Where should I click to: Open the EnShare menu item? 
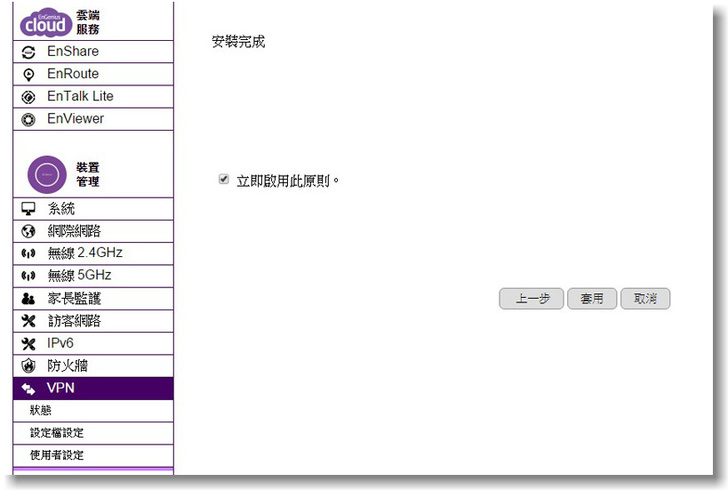[93, 52]
